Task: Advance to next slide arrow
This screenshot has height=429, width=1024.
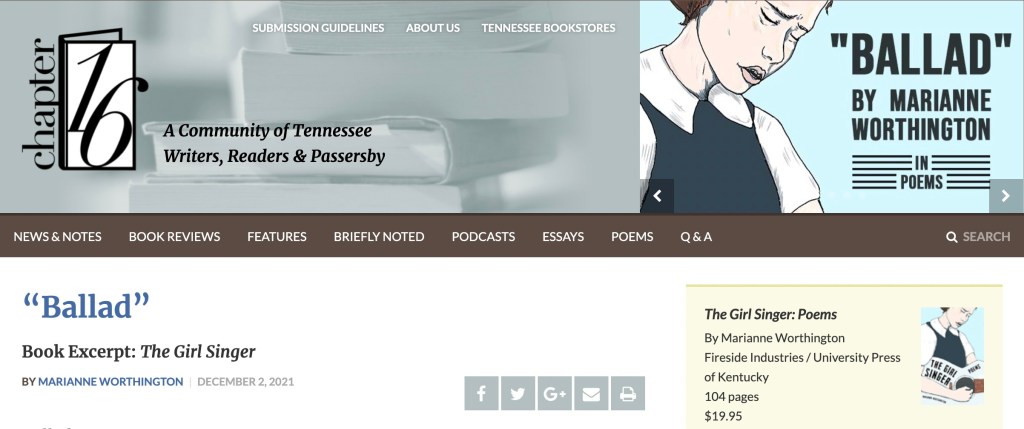Action: pyautogui.click(x=1006, y=196)
